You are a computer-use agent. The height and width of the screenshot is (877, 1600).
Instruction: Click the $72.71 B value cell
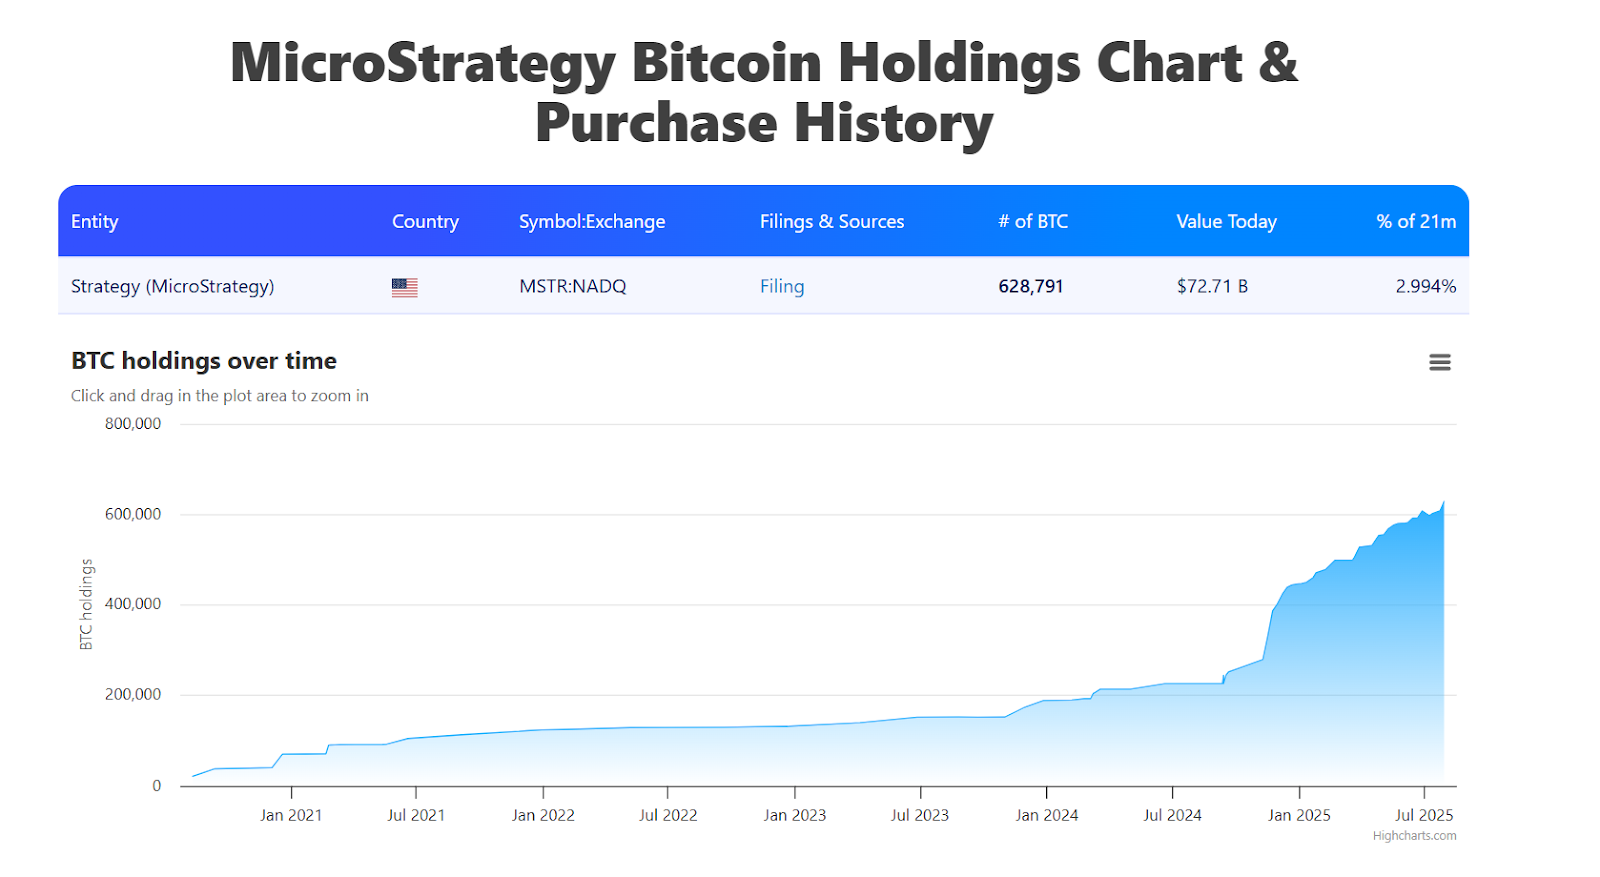point(1212,287)
